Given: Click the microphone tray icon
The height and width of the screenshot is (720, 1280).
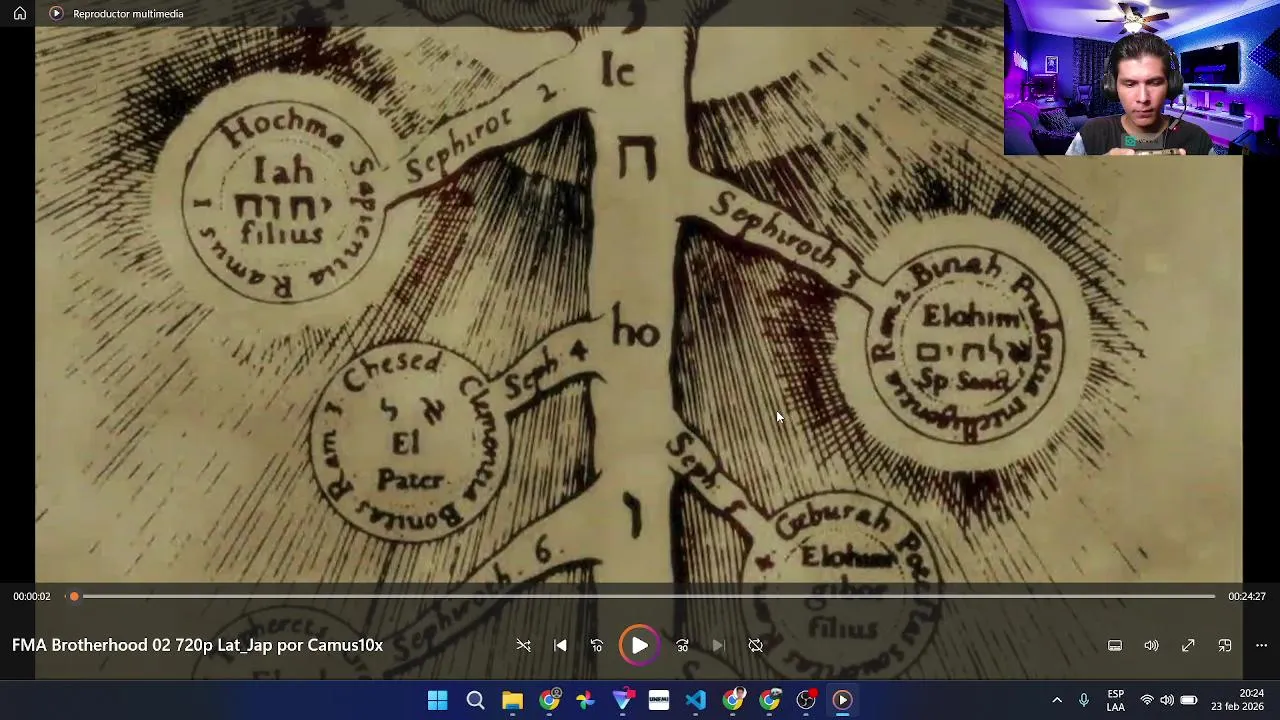Looking at the screenshot, I should click(1084, 700).
